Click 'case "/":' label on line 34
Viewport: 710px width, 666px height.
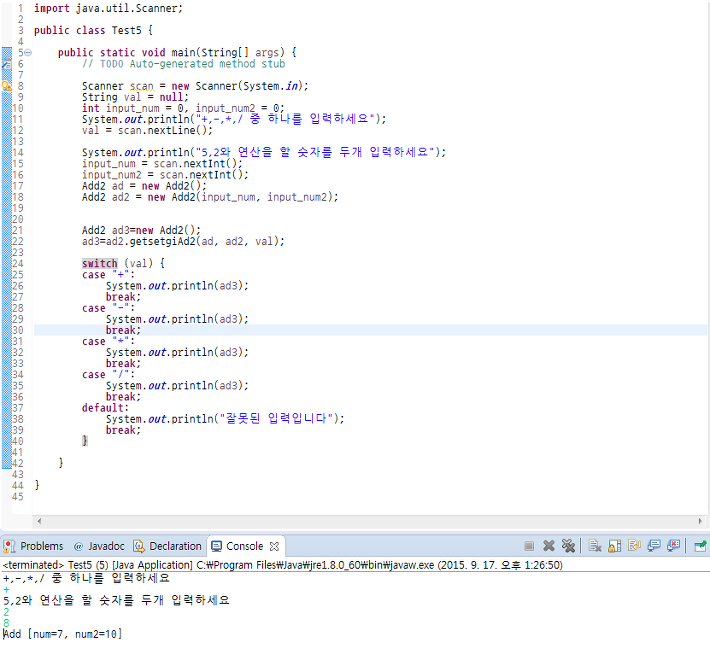pyautogui.click(x=108, y=374)
